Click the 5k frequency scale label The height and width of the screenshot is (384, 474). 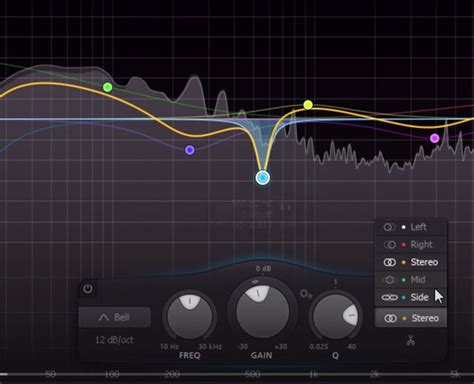point(455,374)
